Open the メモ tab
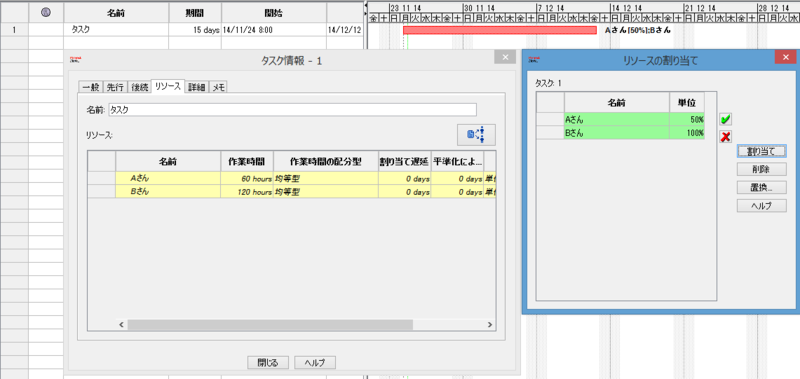This screenshot has height=379, width=800. (218, 87)
